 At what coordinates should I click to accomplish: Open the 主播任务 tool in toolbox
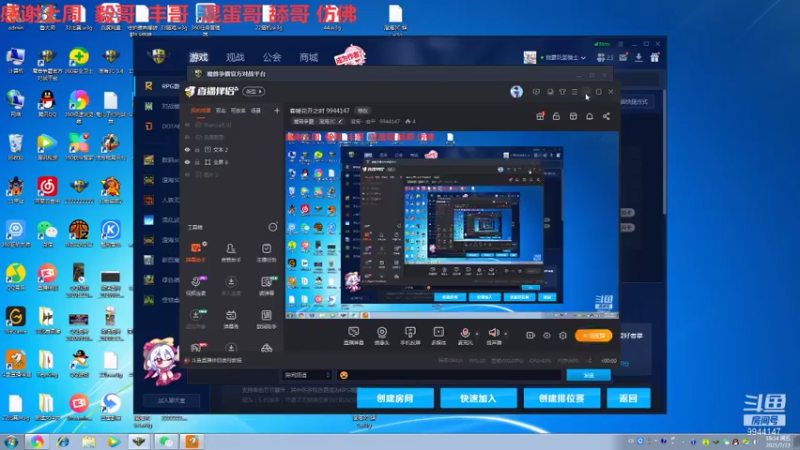tap(266, 253)
